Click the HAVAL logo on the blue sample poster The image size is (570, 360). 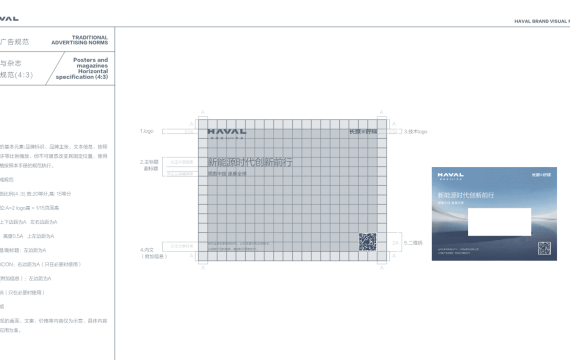pyautogui.click(x=450, y=176)
